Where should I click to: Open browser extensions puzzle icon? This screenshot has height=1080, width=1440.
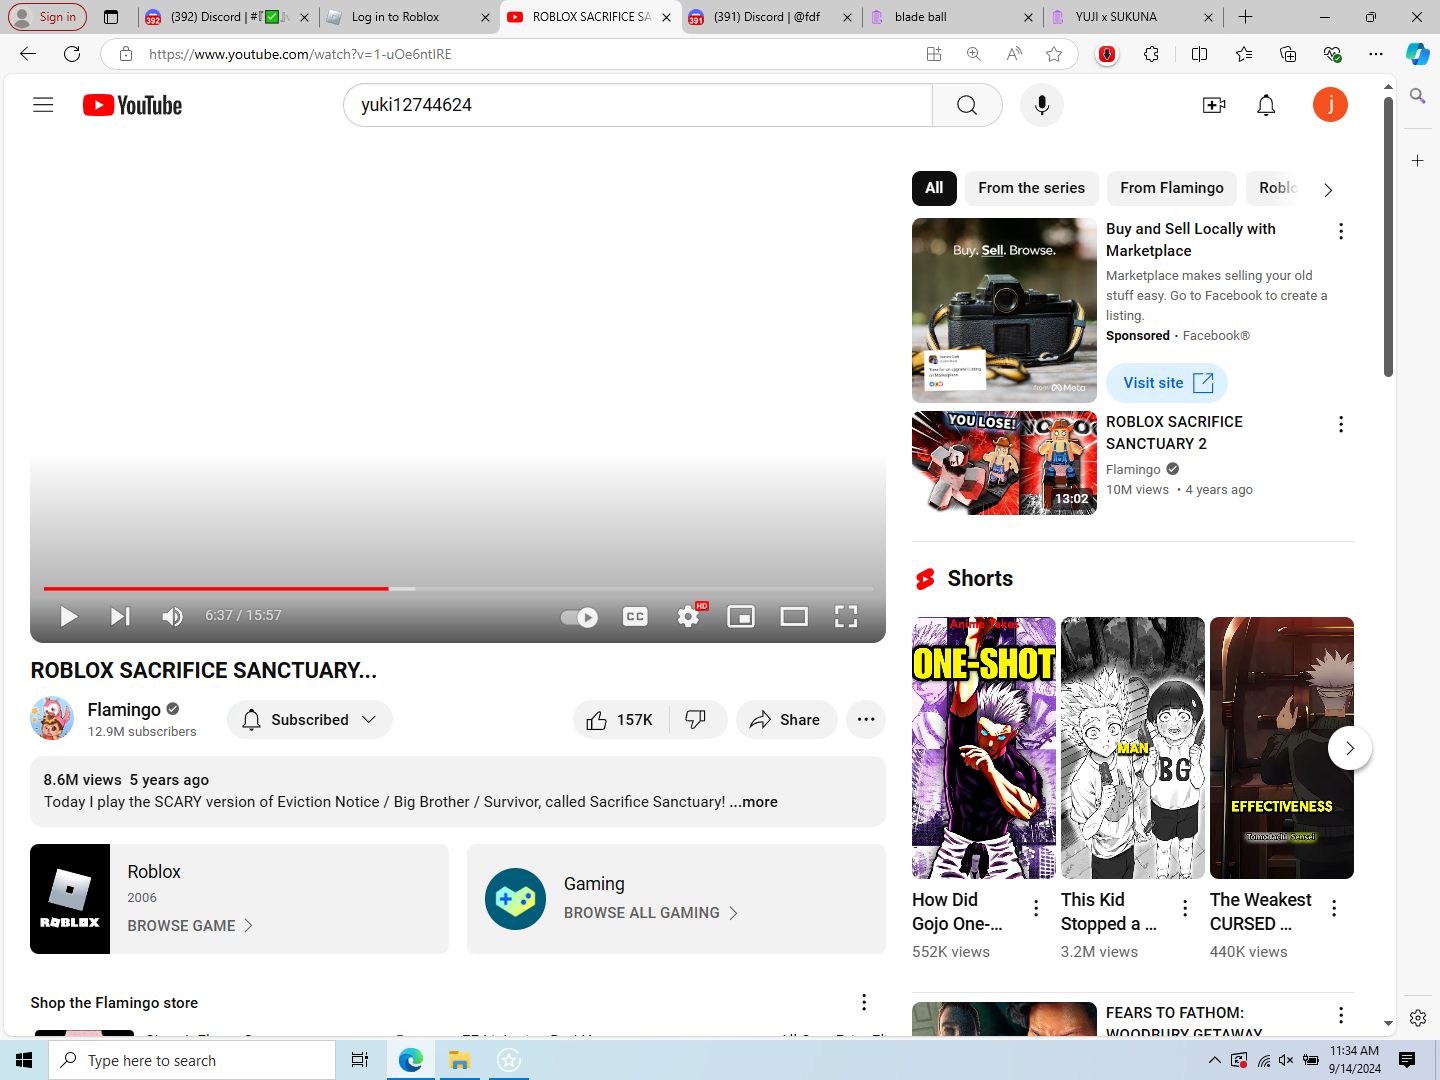point(1151,54)
